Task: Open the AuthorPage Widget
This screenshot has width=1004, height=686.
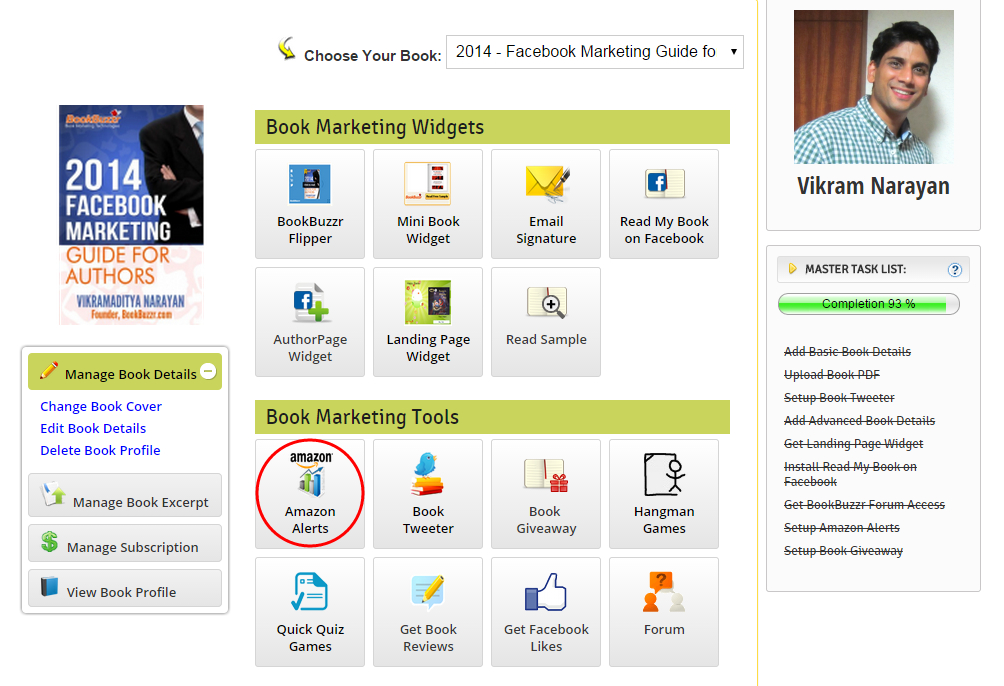Action: tap(310, 322)
